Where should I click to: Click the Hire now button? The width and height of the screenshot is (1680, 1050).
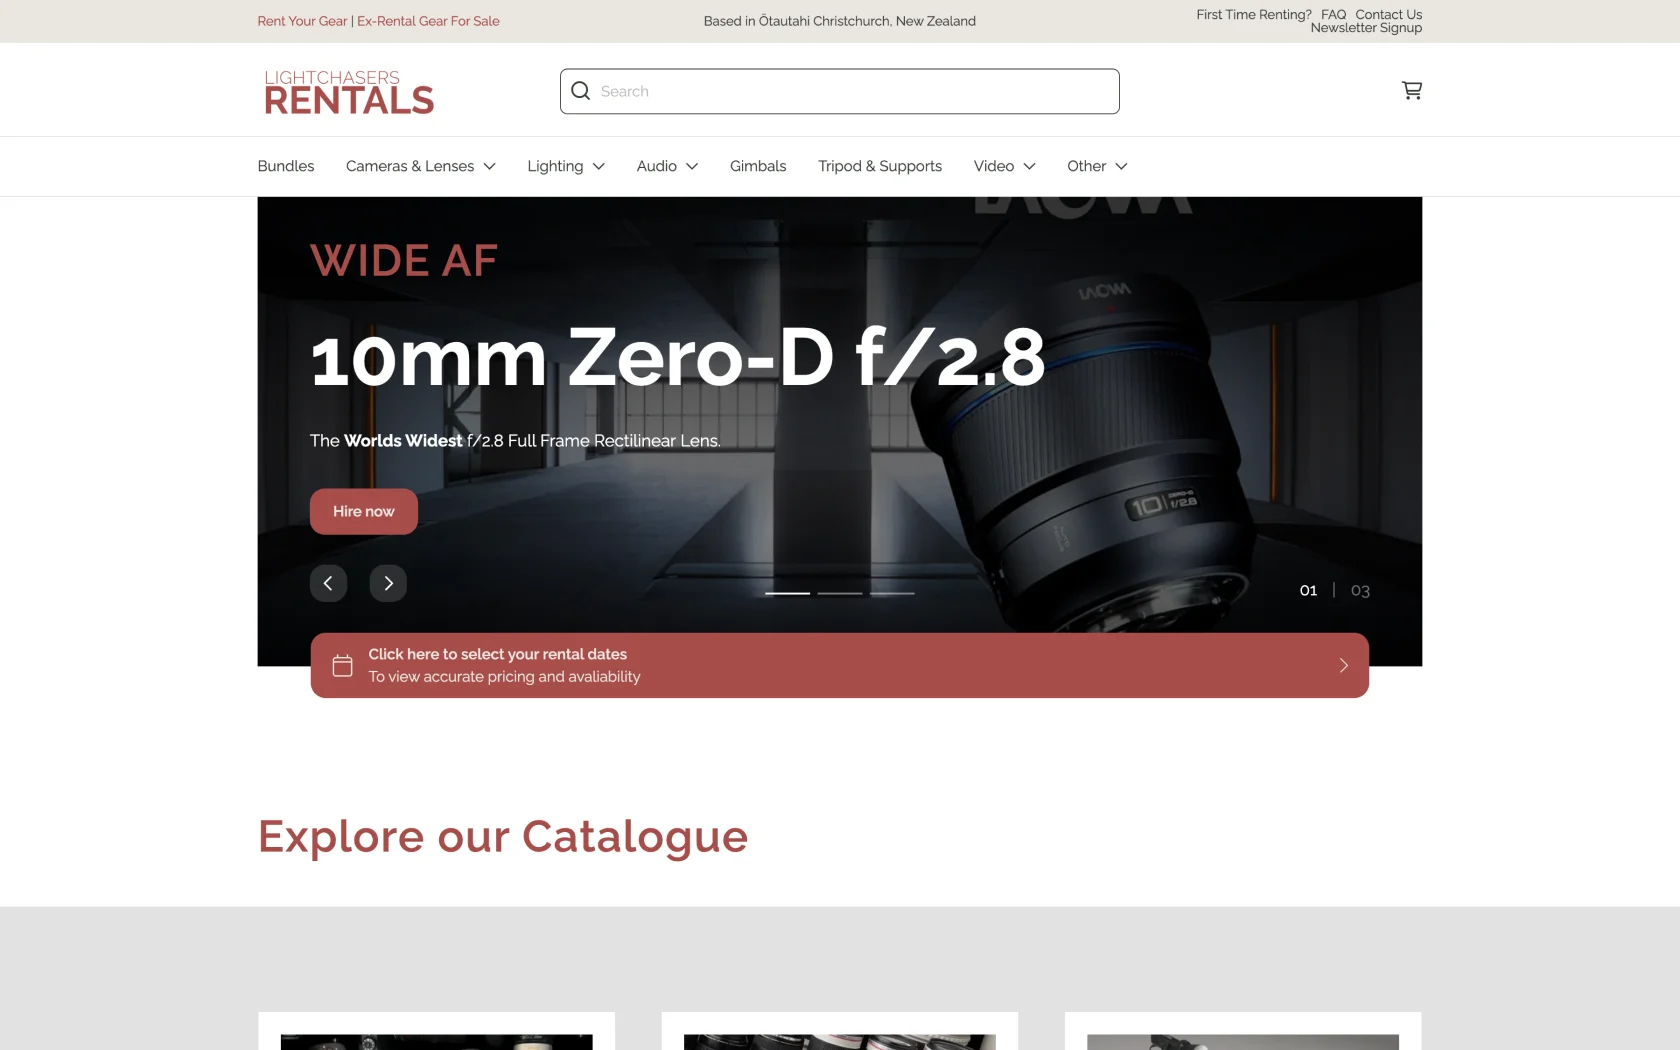pyautogui.click(x=364, y=511)
